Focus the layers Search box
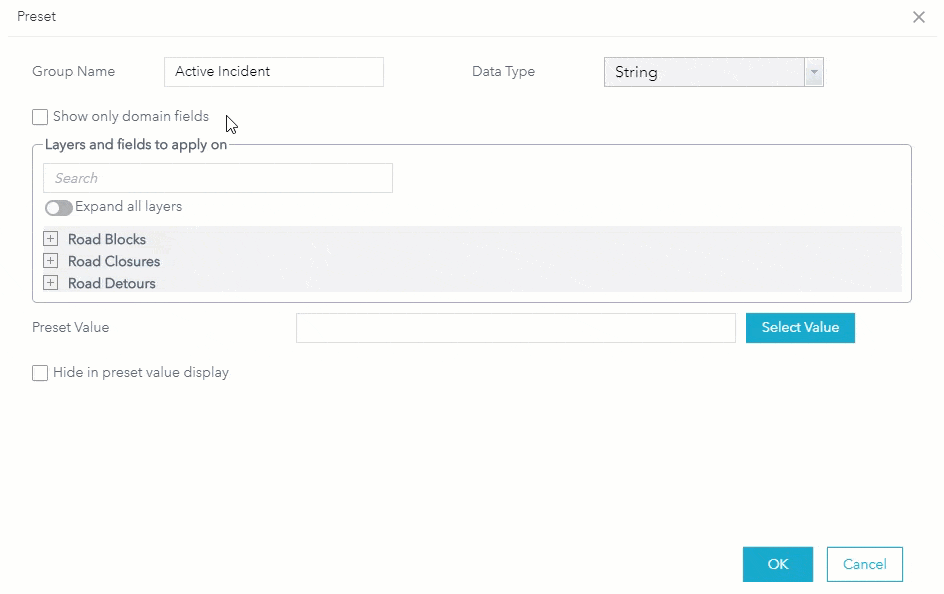944x594 pixels. coord(217,178)
